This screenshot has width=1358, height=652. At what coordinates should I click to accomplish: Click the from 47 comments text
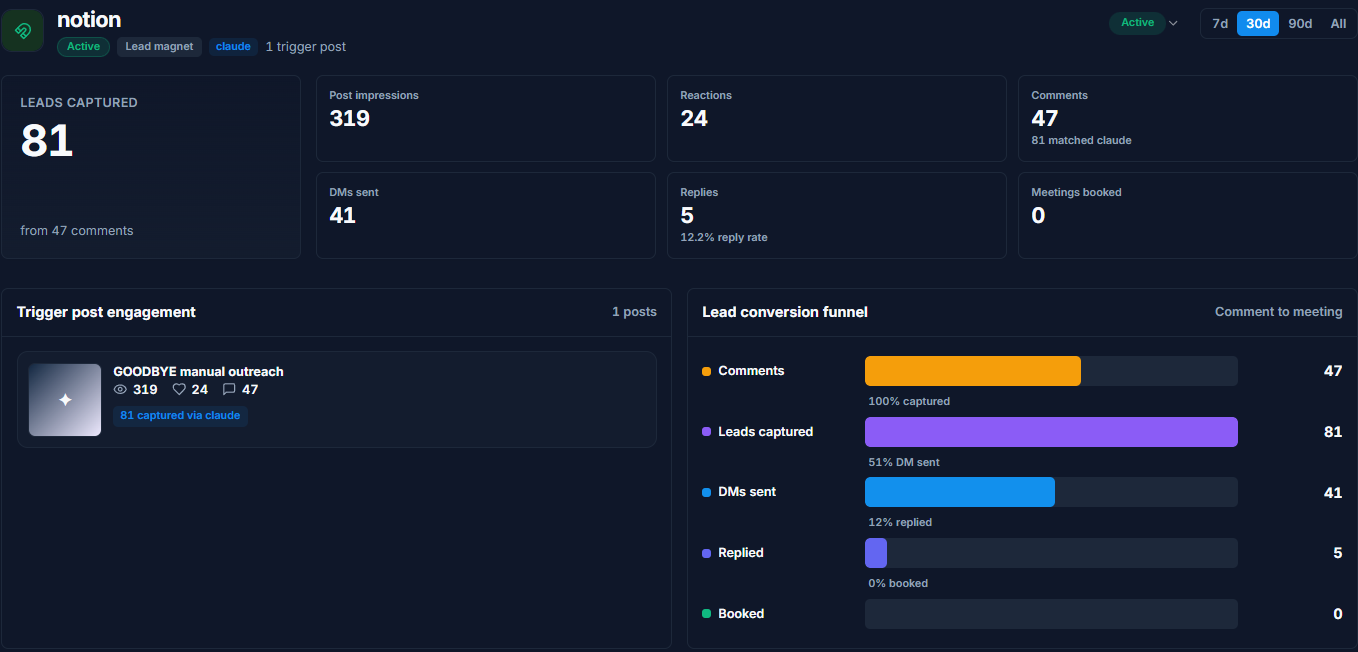click(77, 231)
